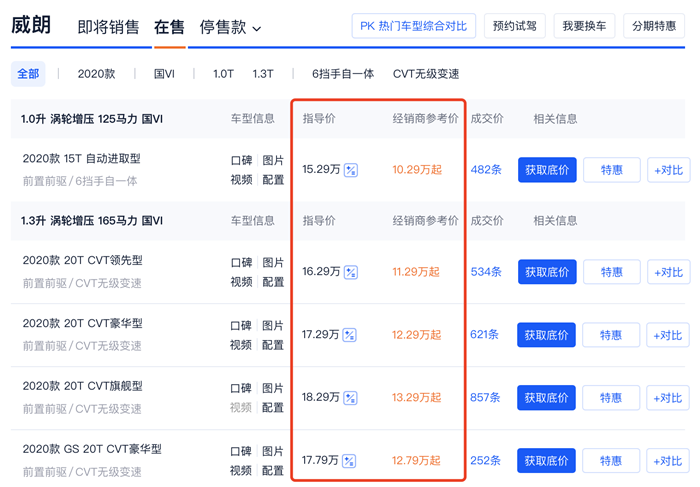Filter by 1.3T engine
Image resolution: width=700 pixels, height=487 pixels.
click(263, 74)
